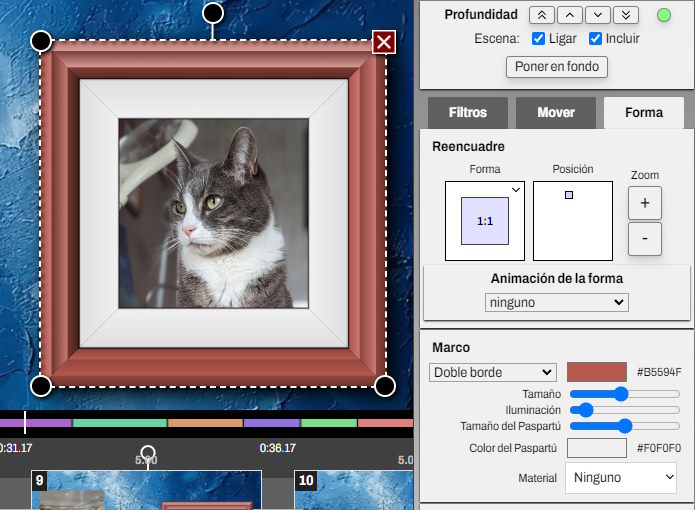Select slide 10 thumbnail in the timeline

coord(355,490)
